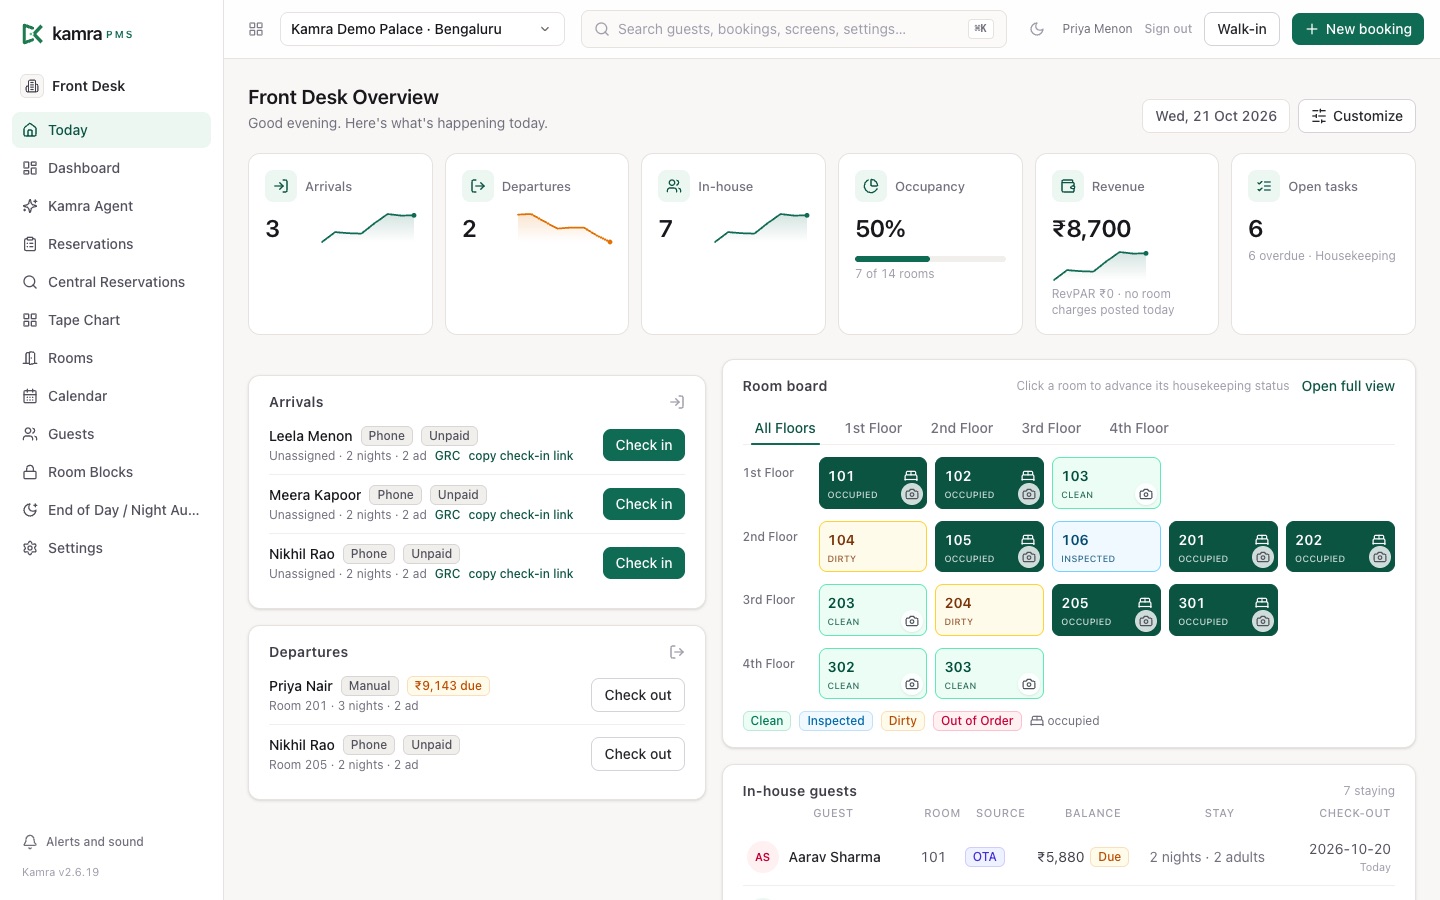Image resolution: width=1440 pixels, height=900 pixels.
Task: Open arrivals icon in Arrivals panel header
Action: pos(677,402)
